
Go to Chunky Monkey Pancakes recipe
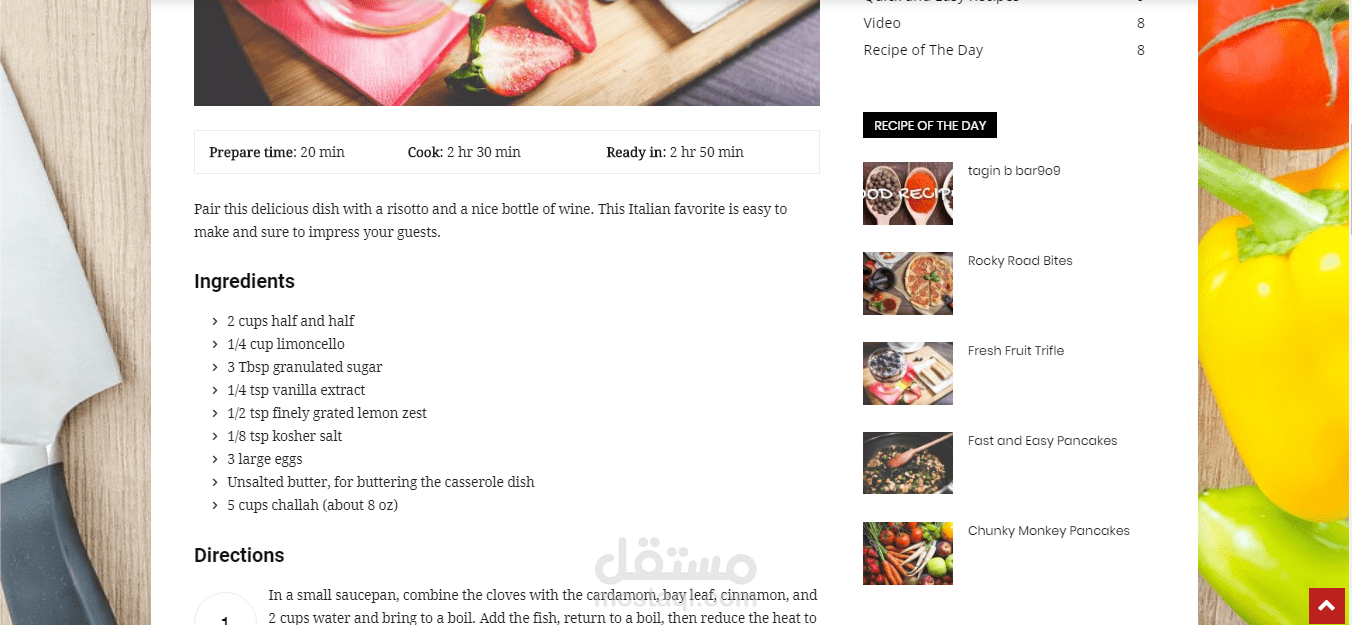tap(1049, 531)
